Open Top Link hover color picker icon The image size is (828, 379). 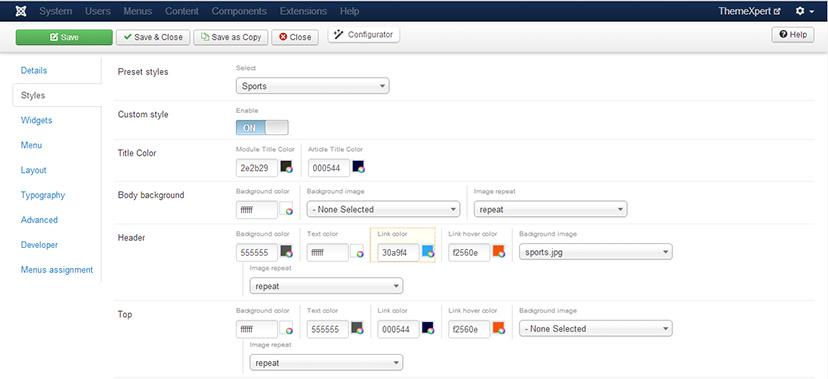(x=498, y=329)
